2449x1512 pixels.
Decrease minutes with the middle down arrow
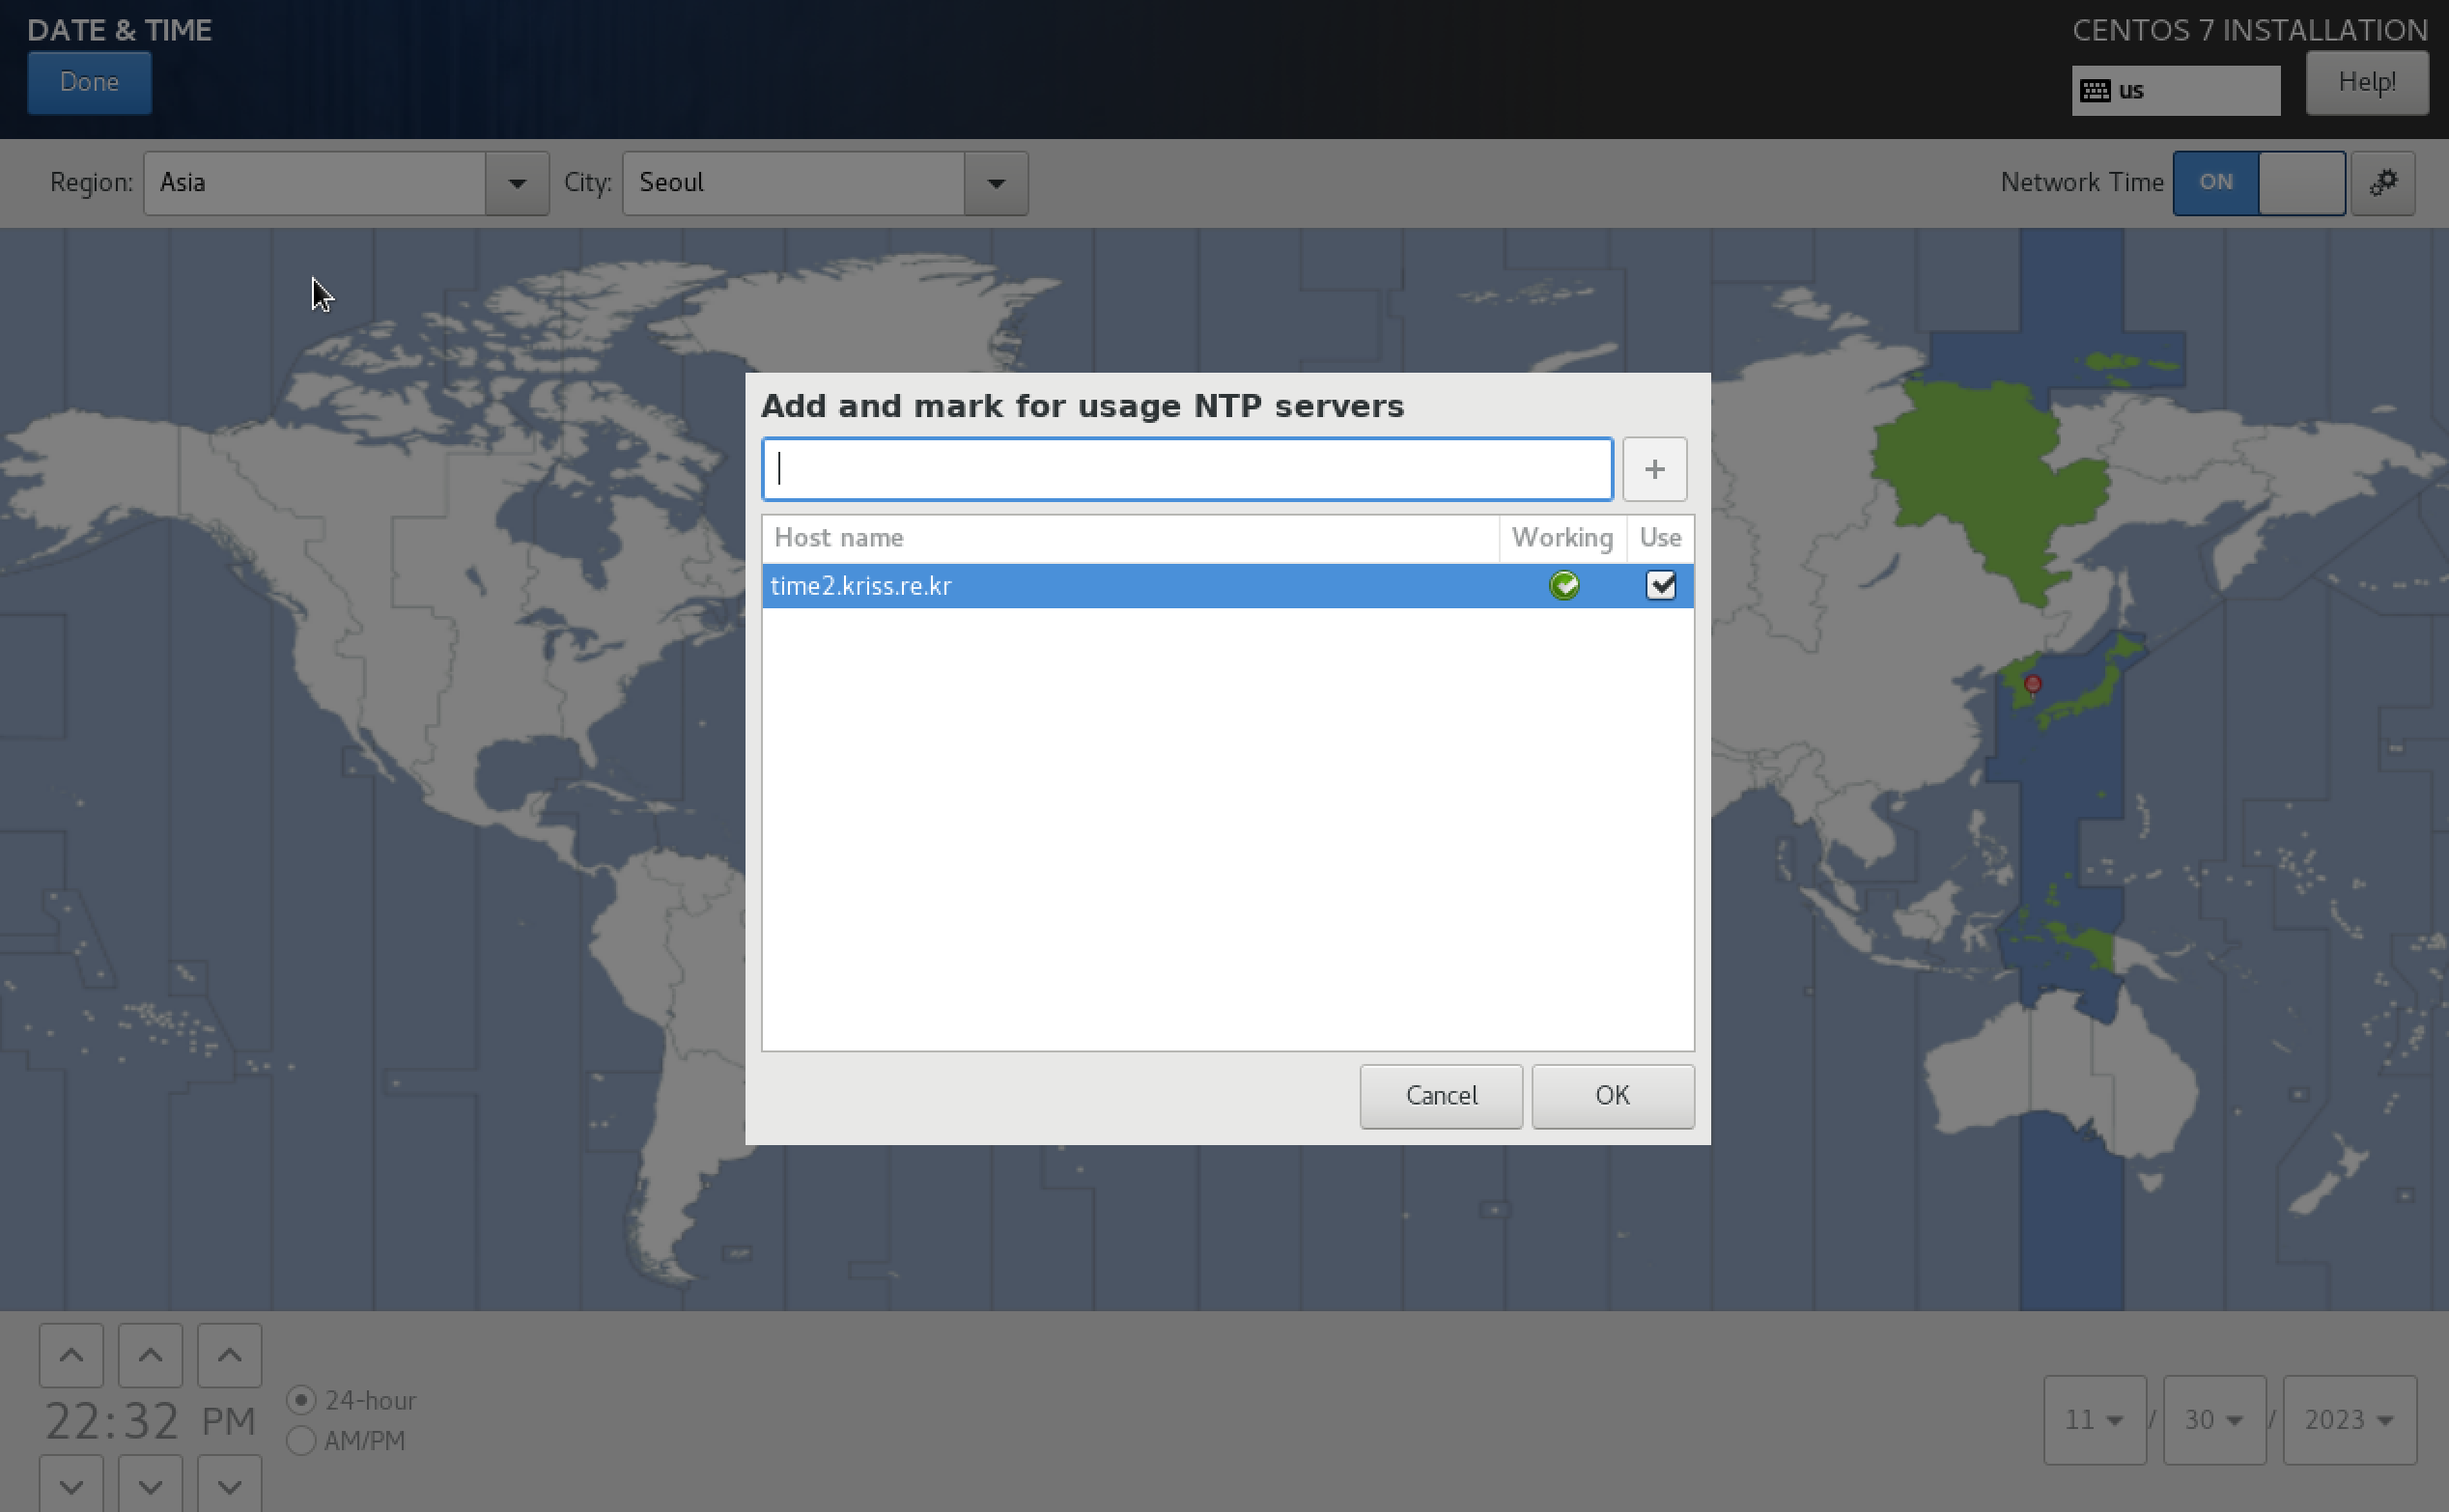pyautogui.click(x=150, y=1485)
